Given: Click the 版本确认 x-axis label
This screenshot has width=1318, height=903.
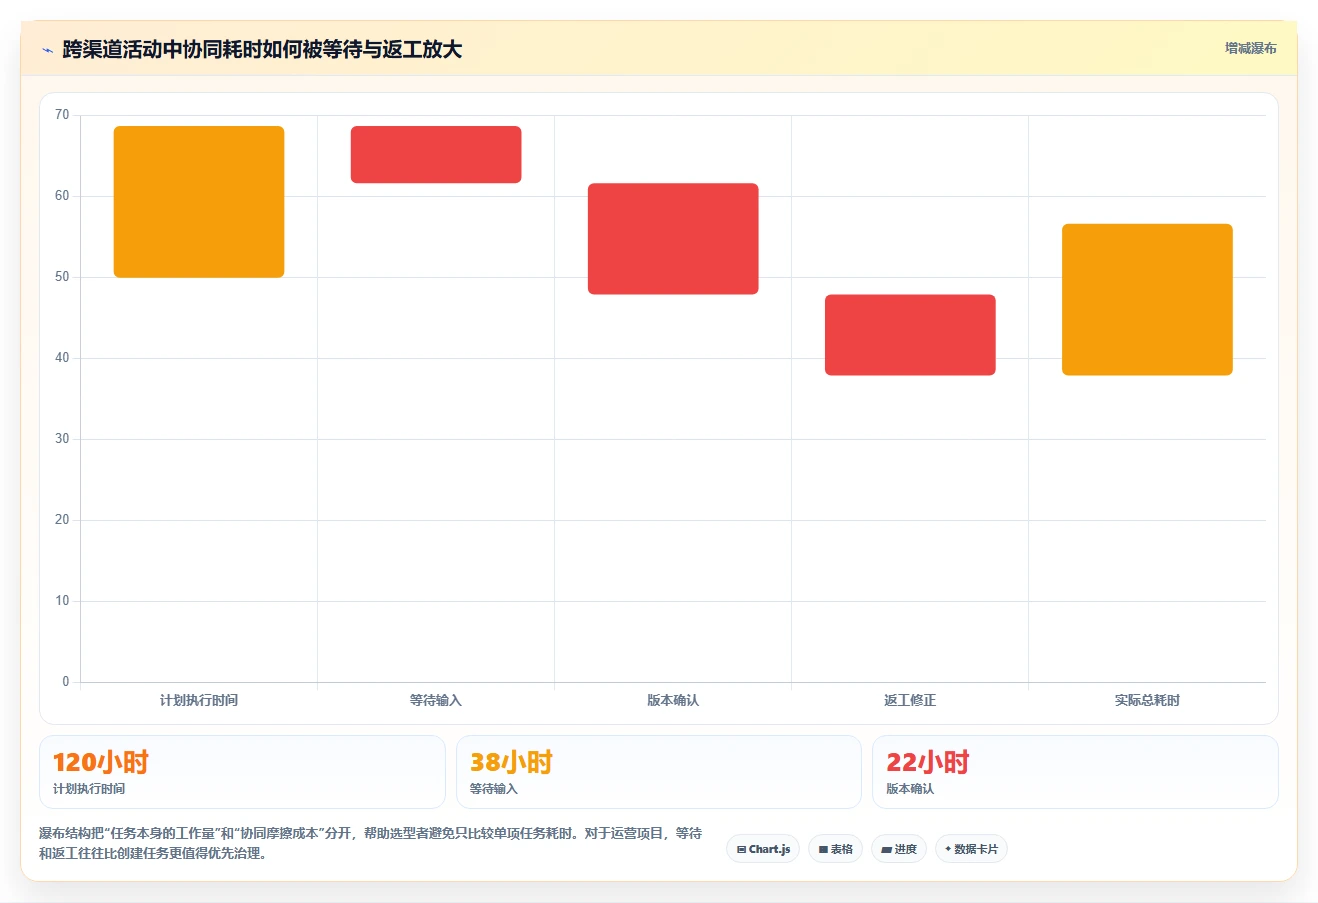Looking at the screenshot, I should [673, 700].
